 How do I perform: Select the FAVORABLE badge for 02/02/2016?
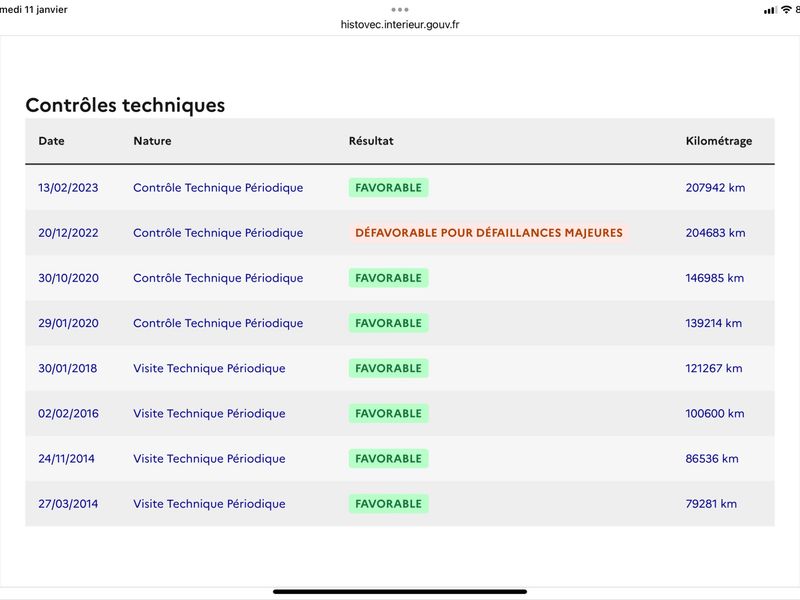(388, 413)
